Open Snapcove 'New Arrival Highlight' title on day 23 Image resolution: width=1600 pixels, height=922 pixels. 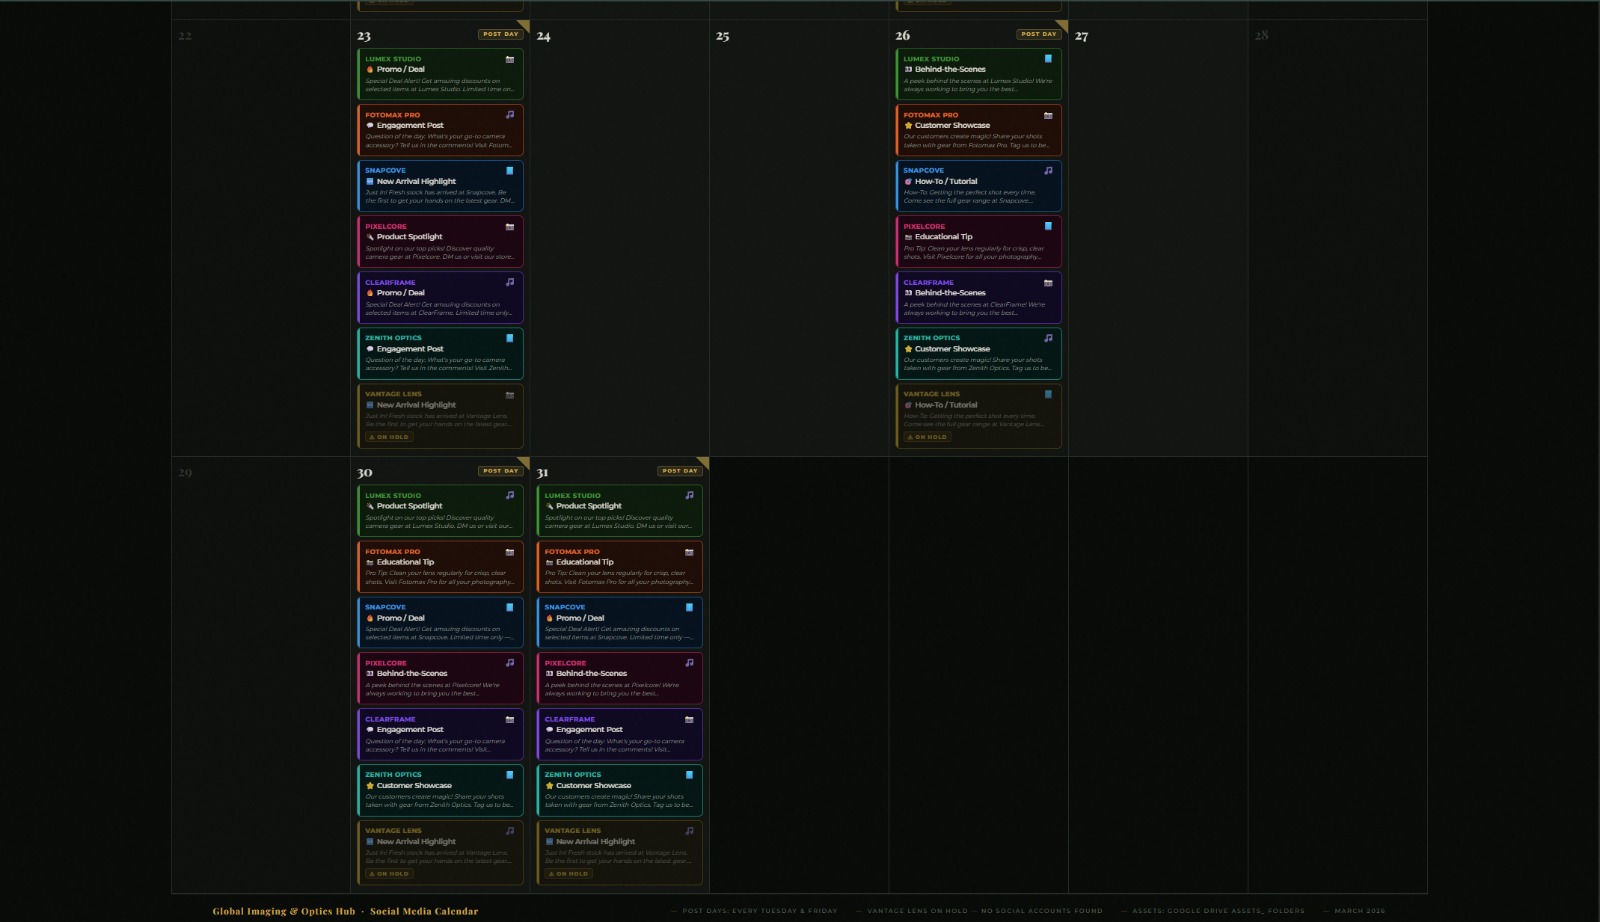416,182
